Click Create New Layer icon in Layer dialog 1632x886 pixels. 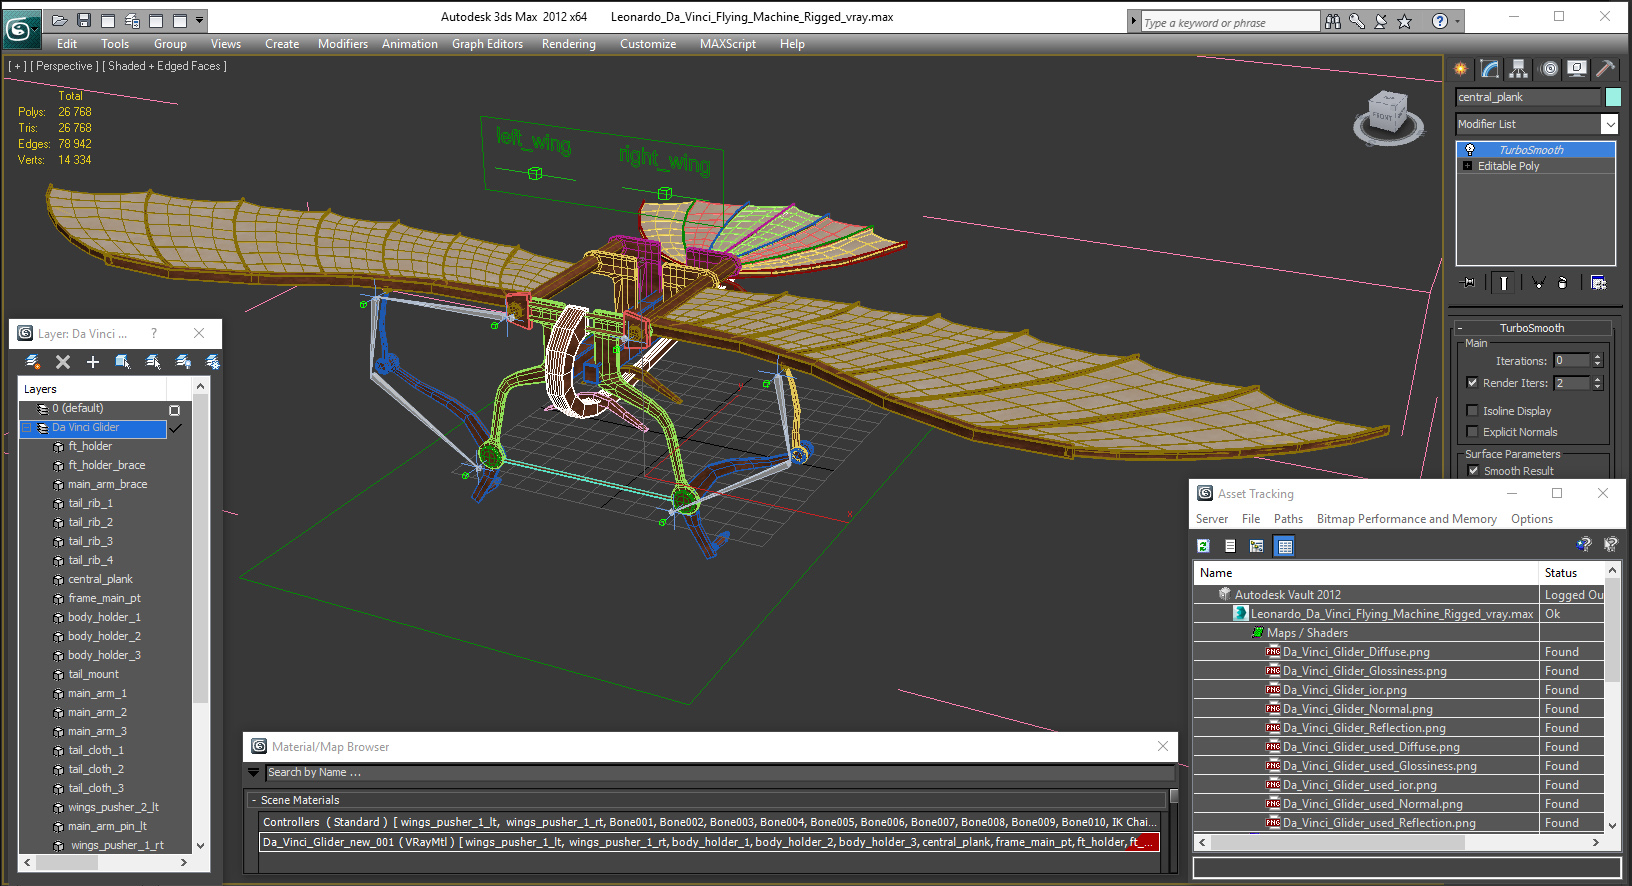click(x=33, y=362)
